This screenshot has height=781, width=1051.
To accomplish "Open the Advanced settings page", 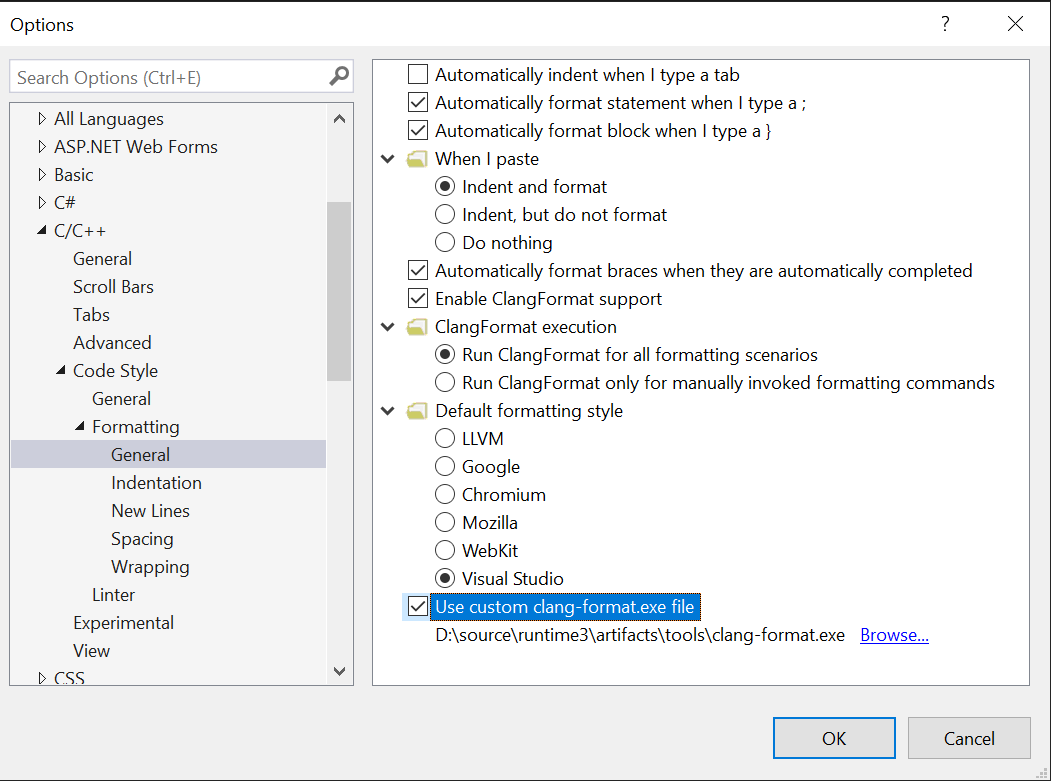I will (112, 343).
